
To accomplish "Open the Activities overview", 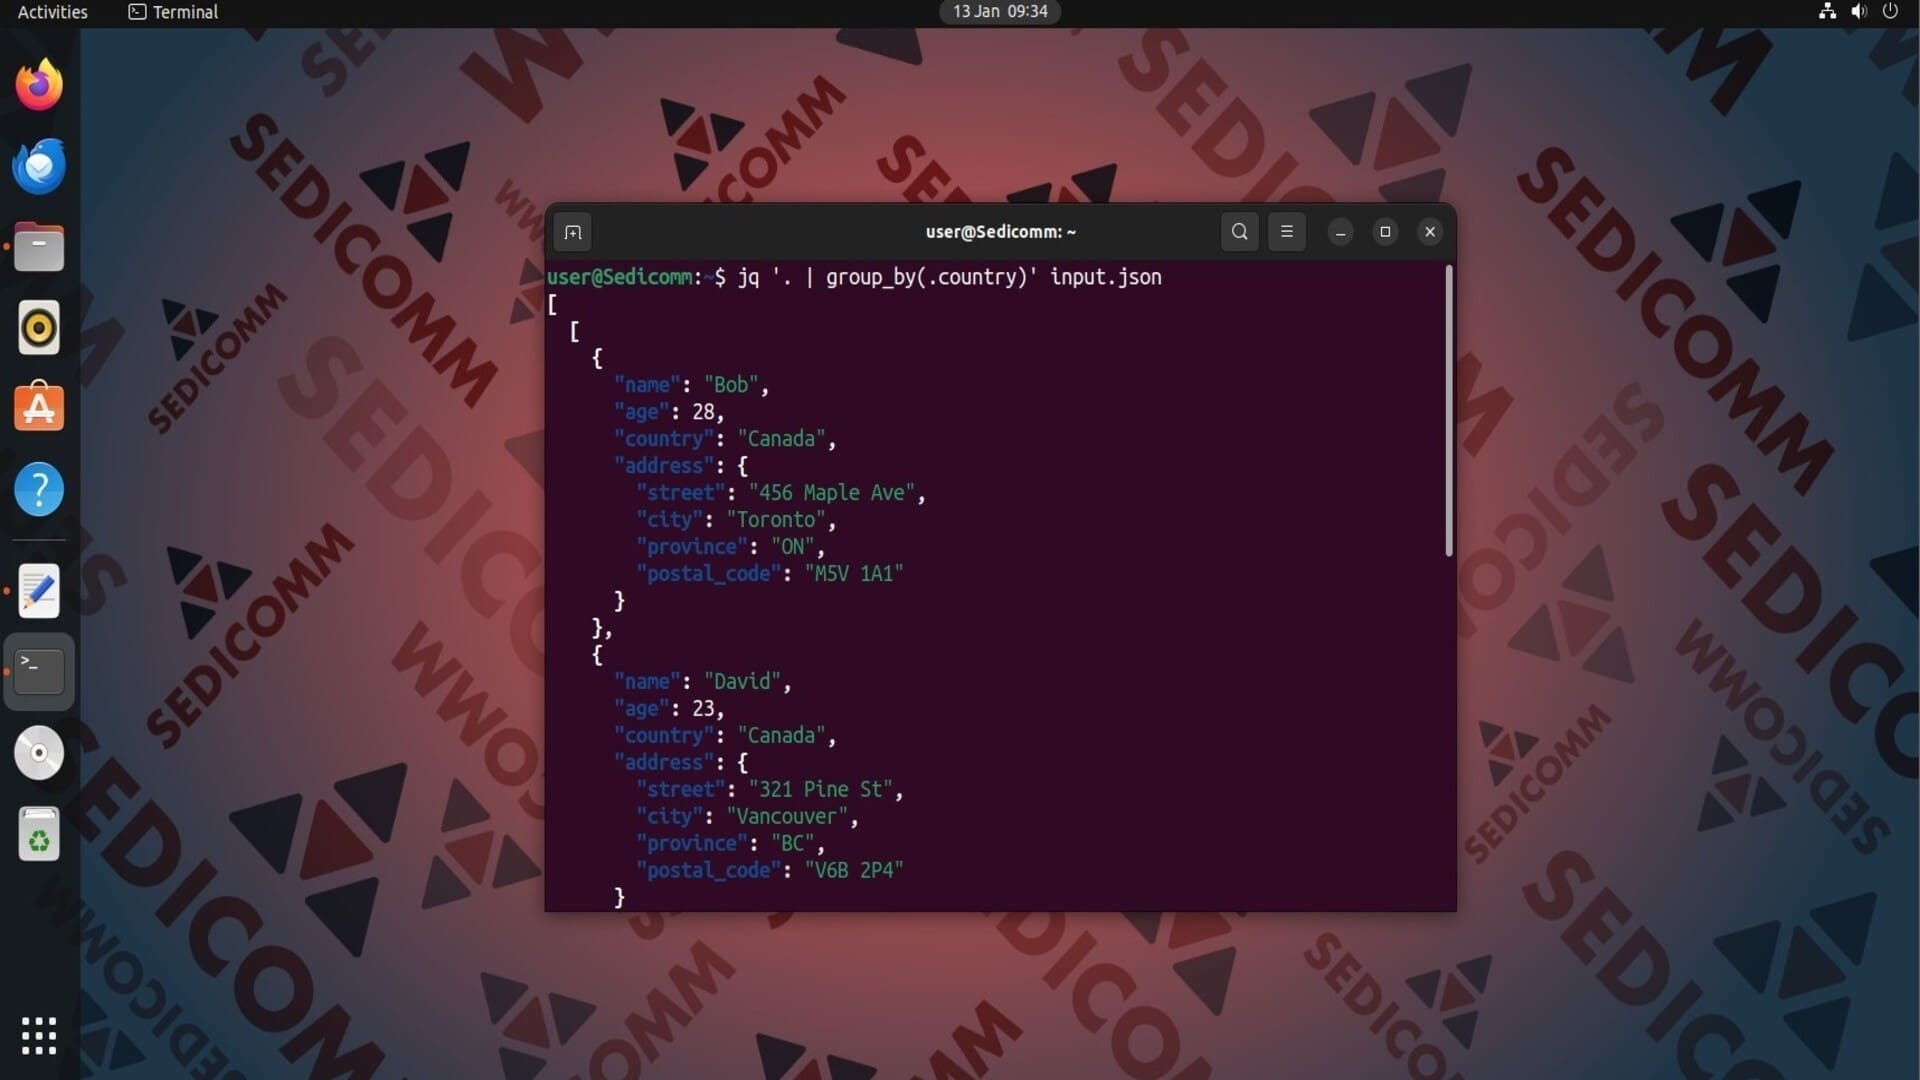I will click(x=52, y=12).
